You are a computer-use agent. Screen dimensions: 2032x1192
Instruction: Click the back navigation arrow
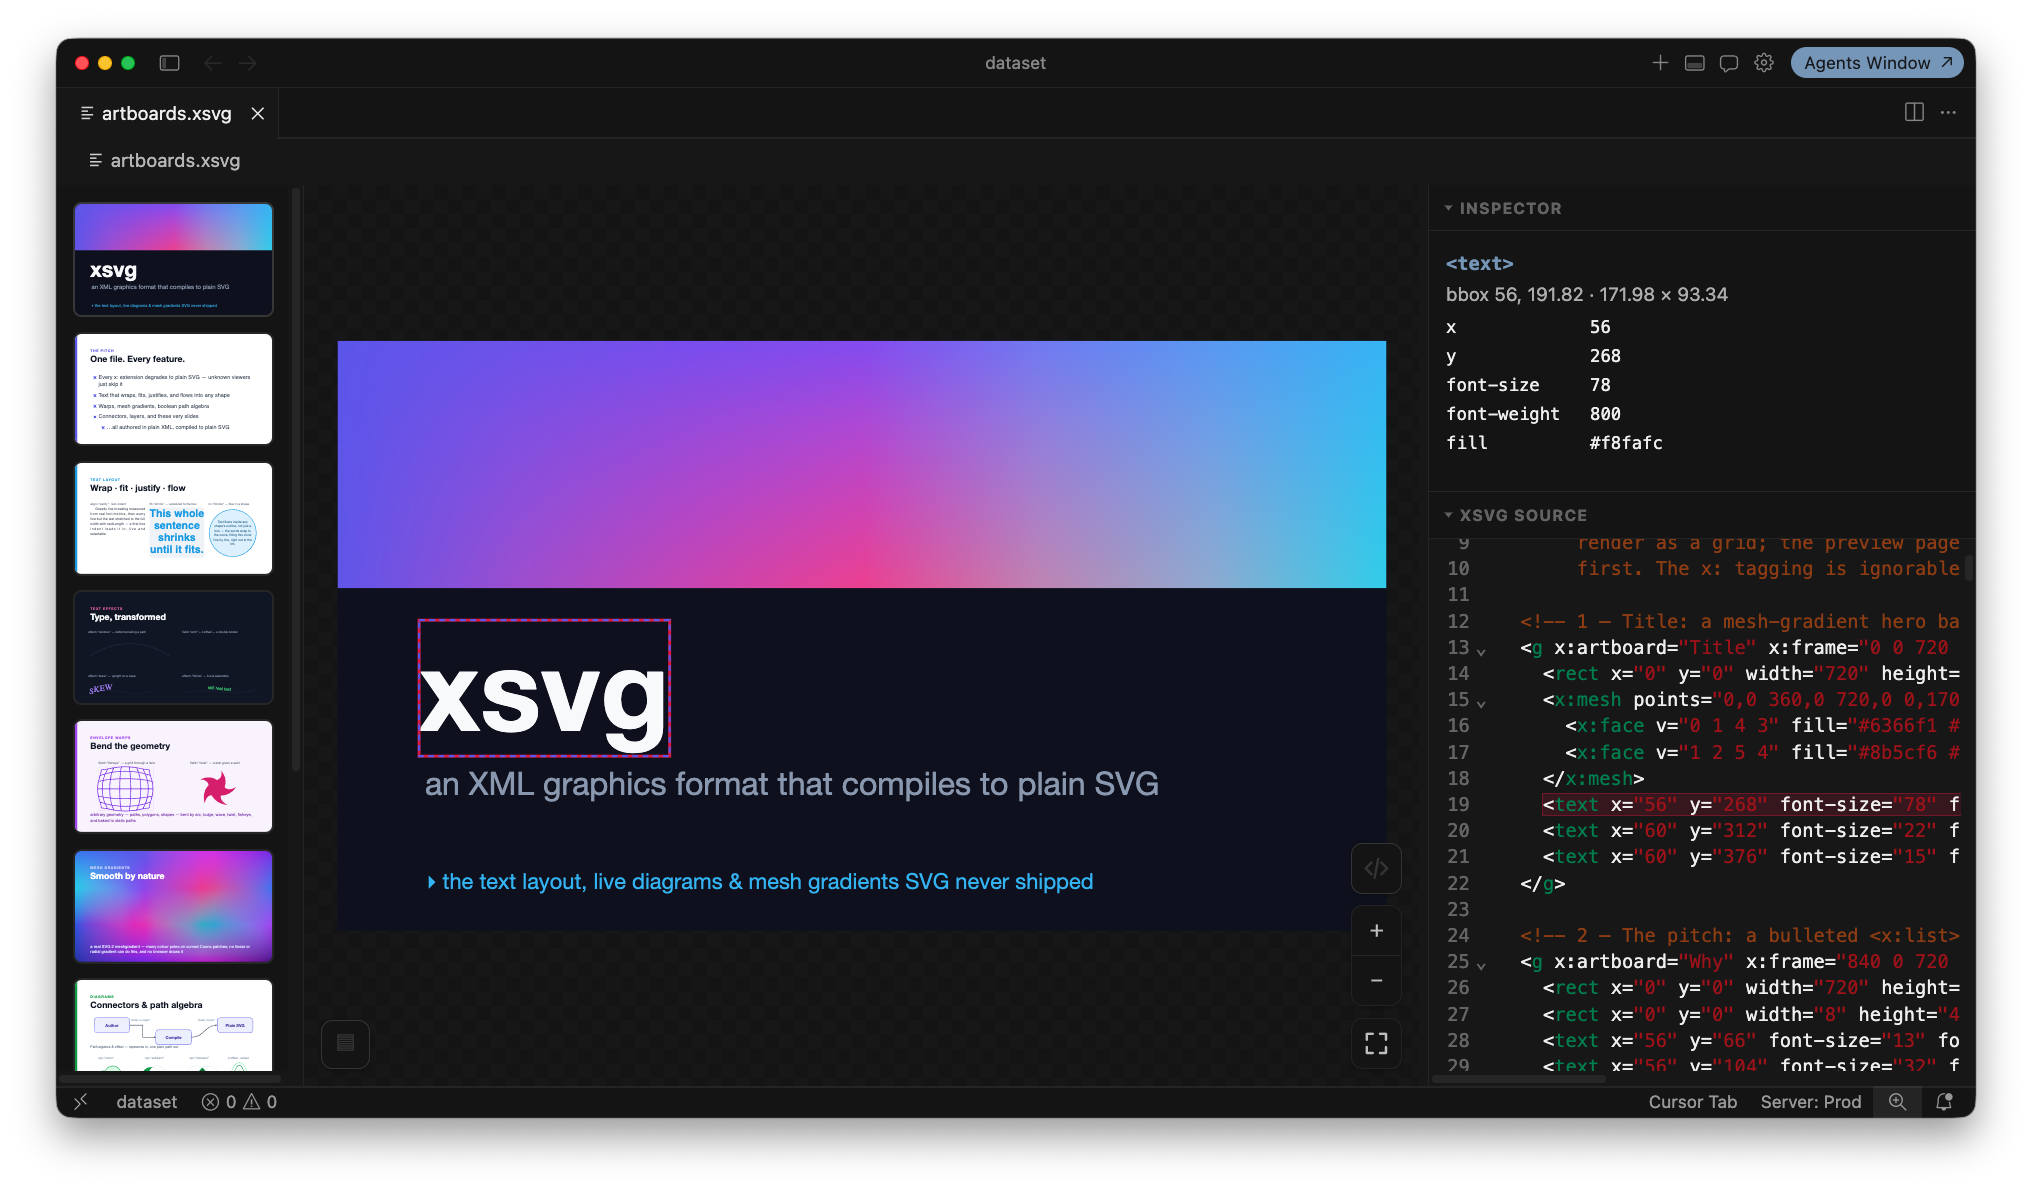(x=212, y=63)
